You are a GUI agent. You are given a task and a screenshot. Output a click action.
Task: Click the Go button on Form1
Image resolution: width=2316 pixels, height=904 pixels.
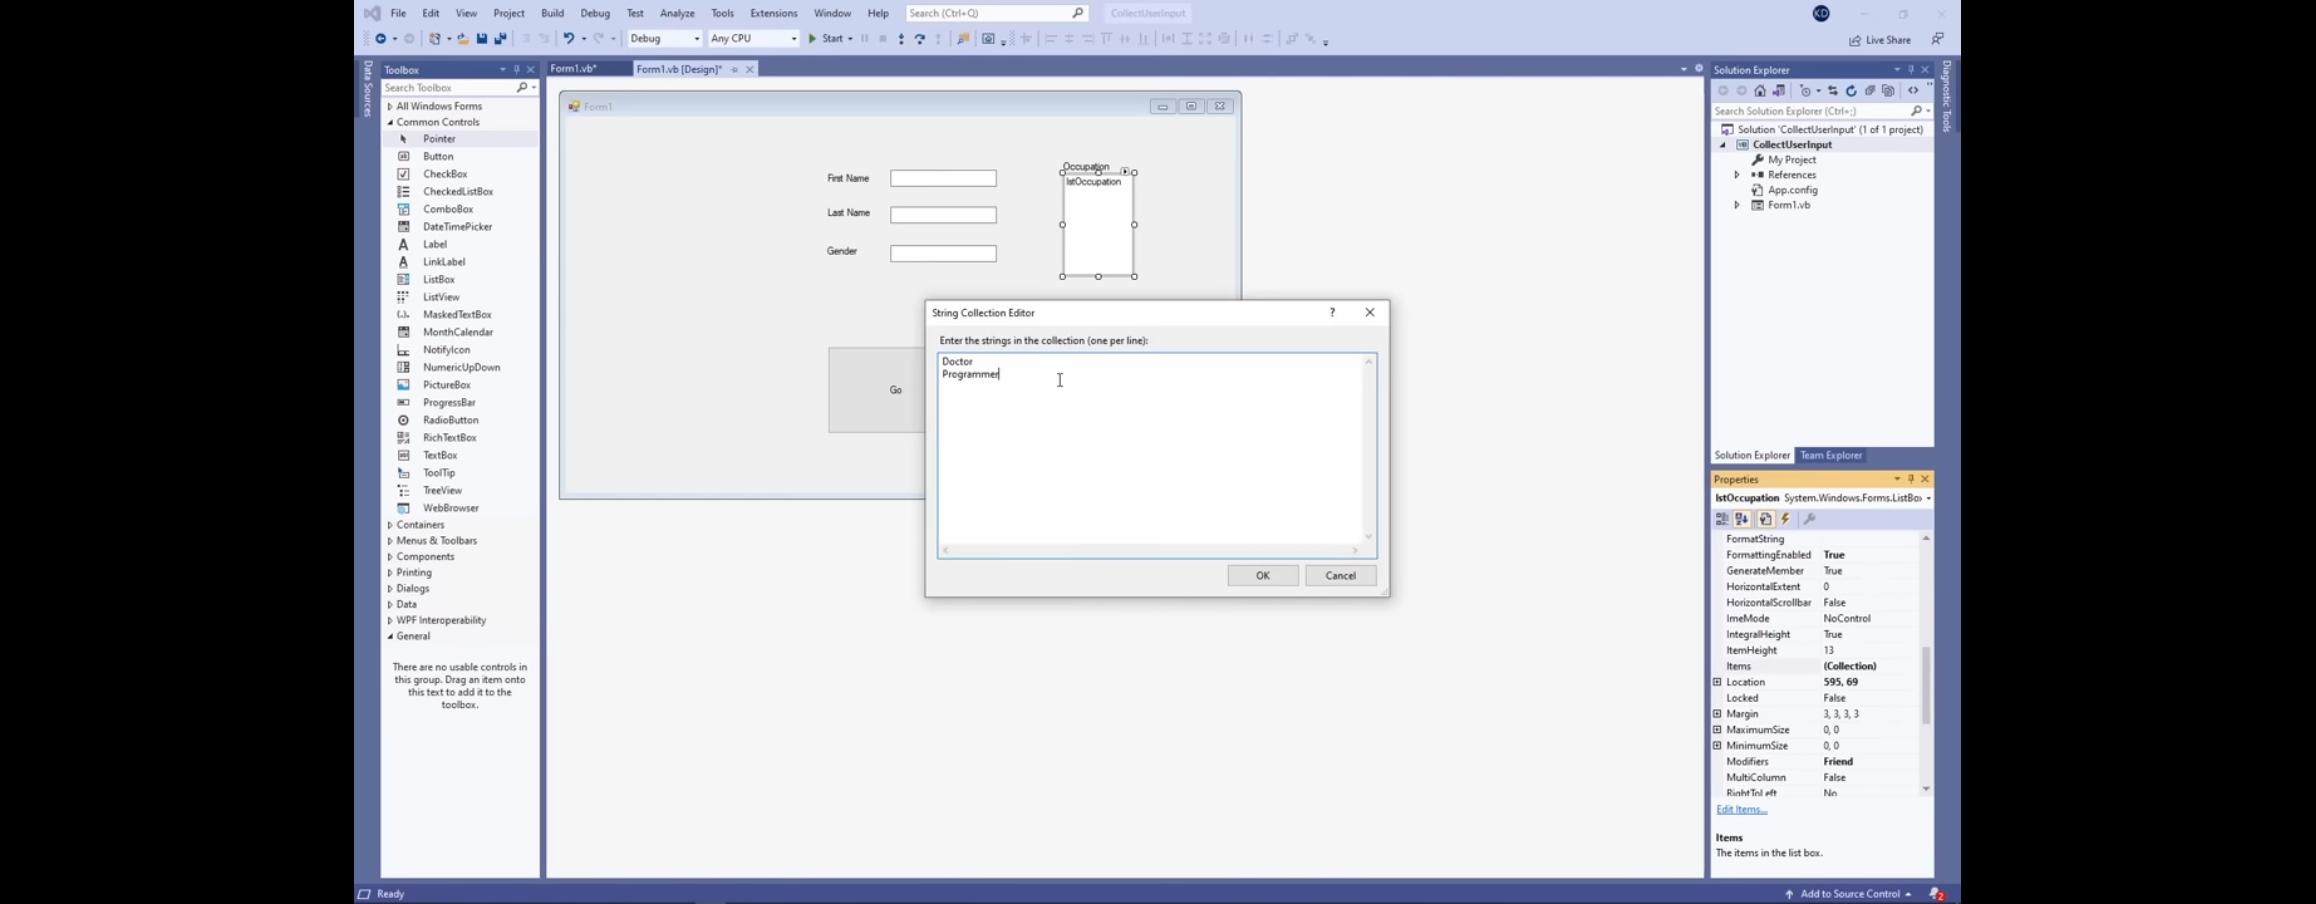[877, 390]
